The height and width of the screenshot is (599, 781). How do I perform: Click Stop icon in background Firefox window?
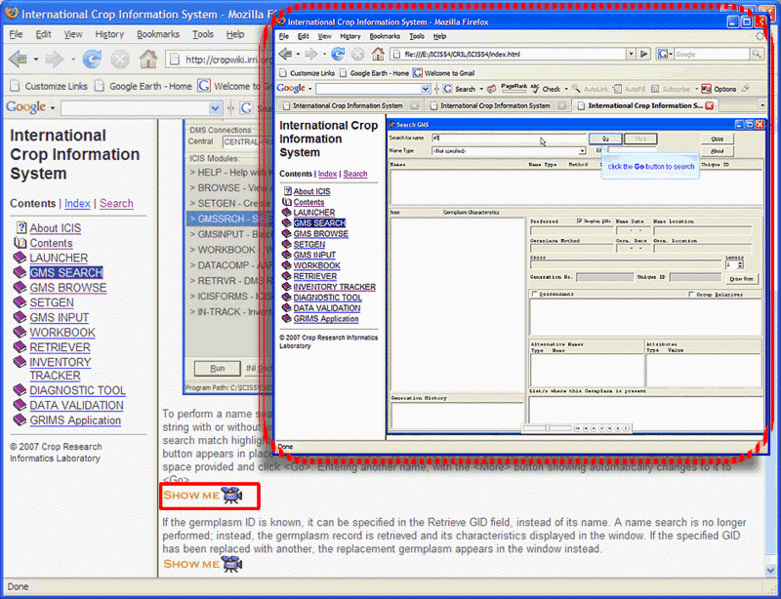pyautogui.click(x=120, y=59)
